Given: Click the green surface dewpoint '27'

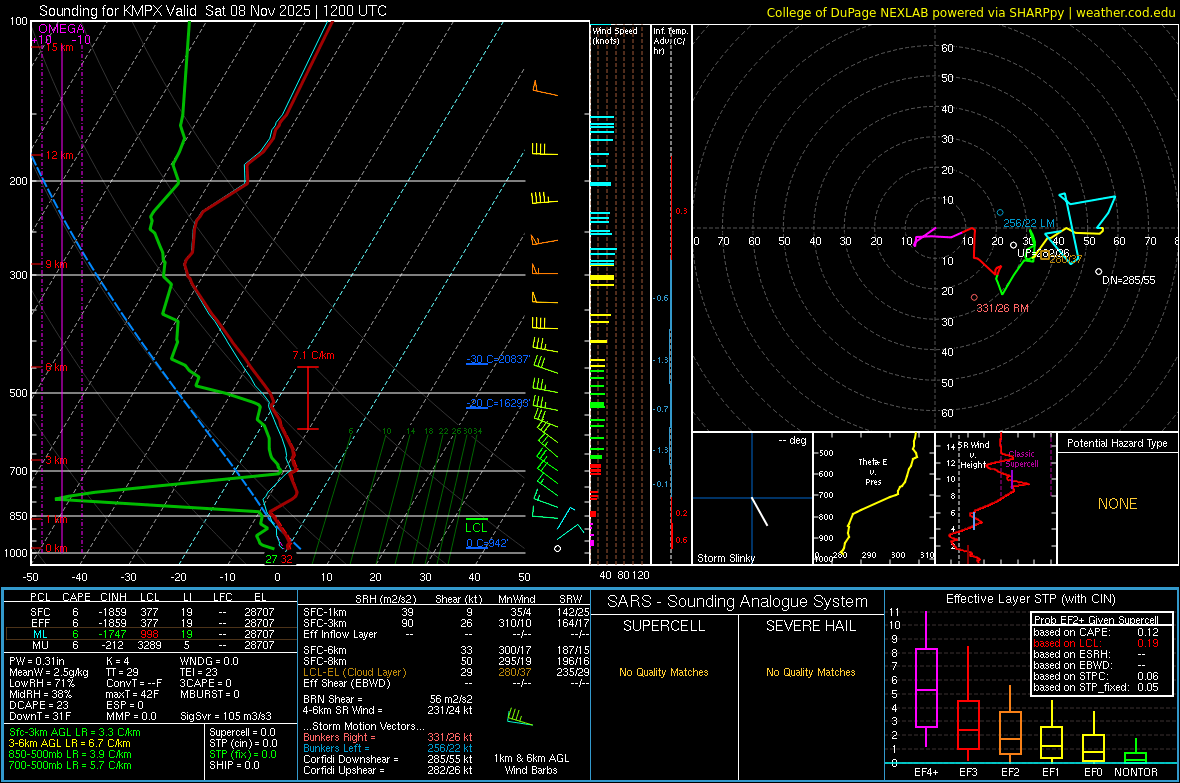Looking at the screenshot, I should pos(271,559).
